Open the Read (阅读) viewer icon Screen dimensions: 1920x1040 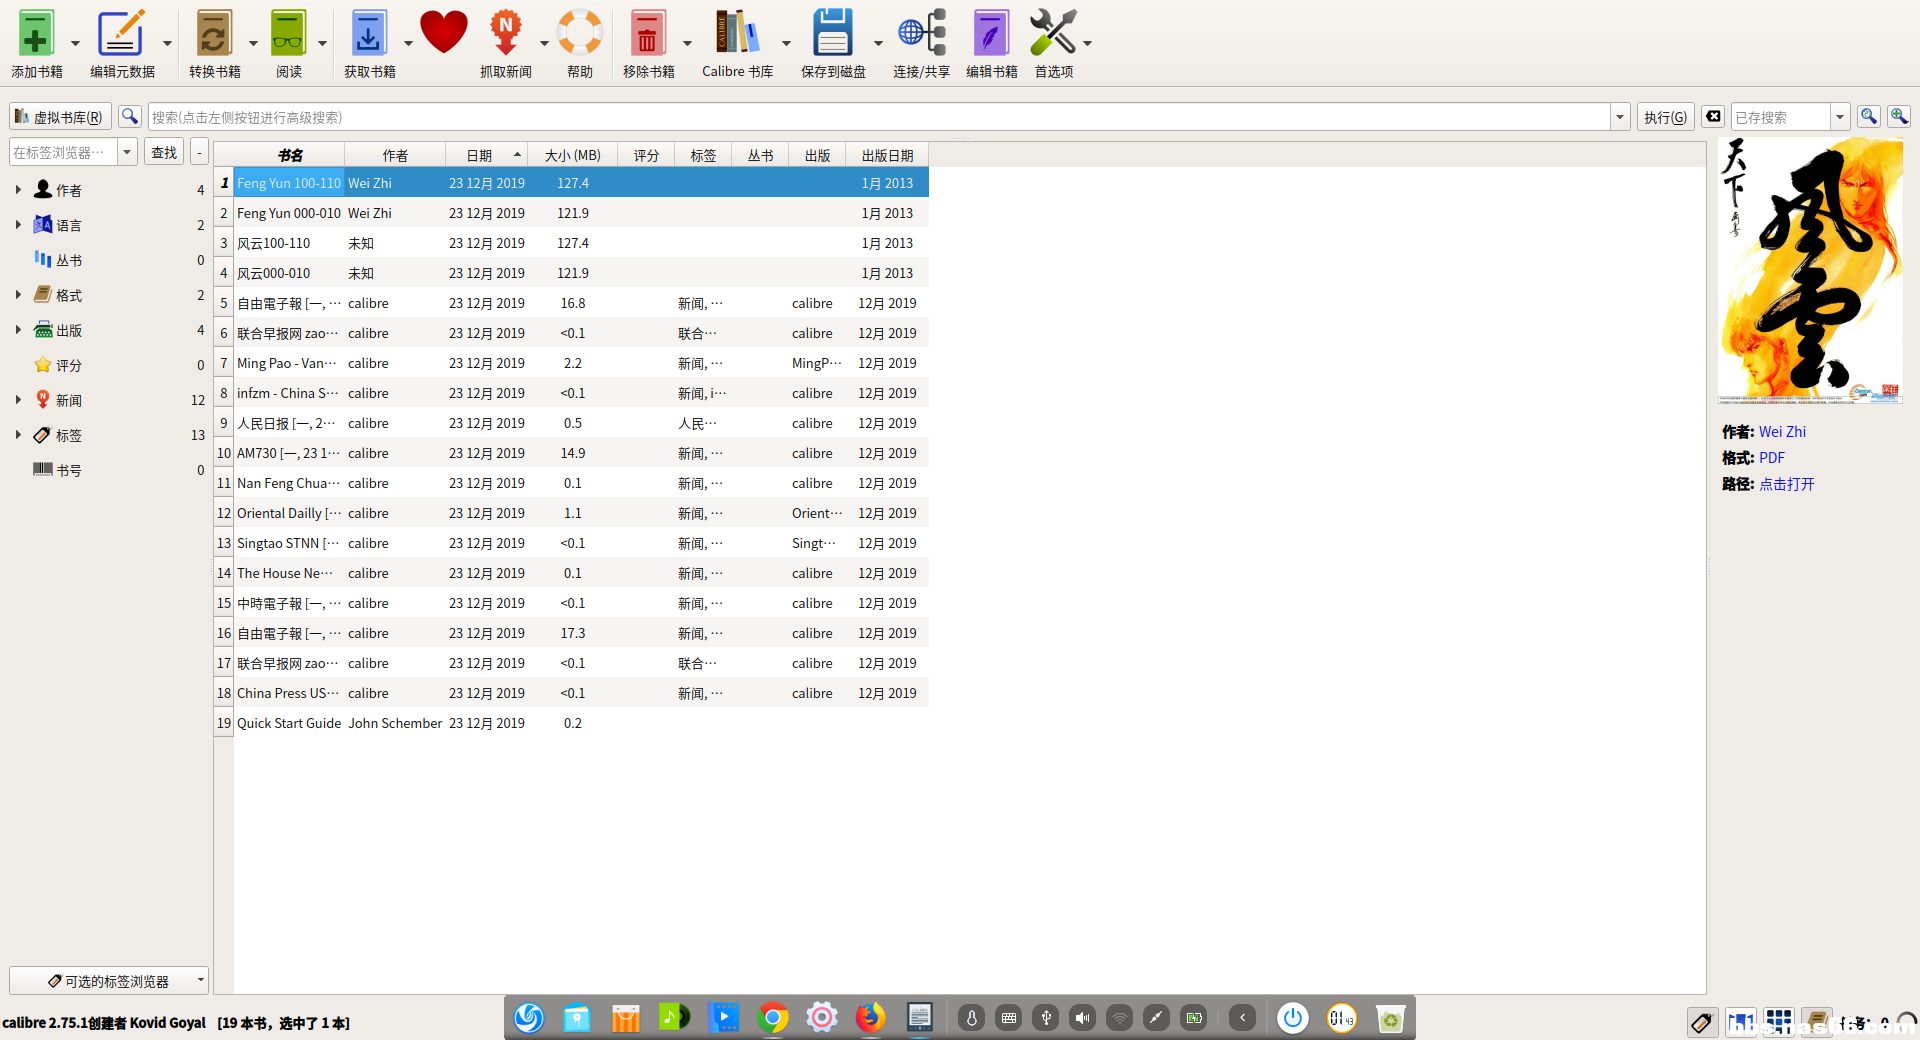288,34
